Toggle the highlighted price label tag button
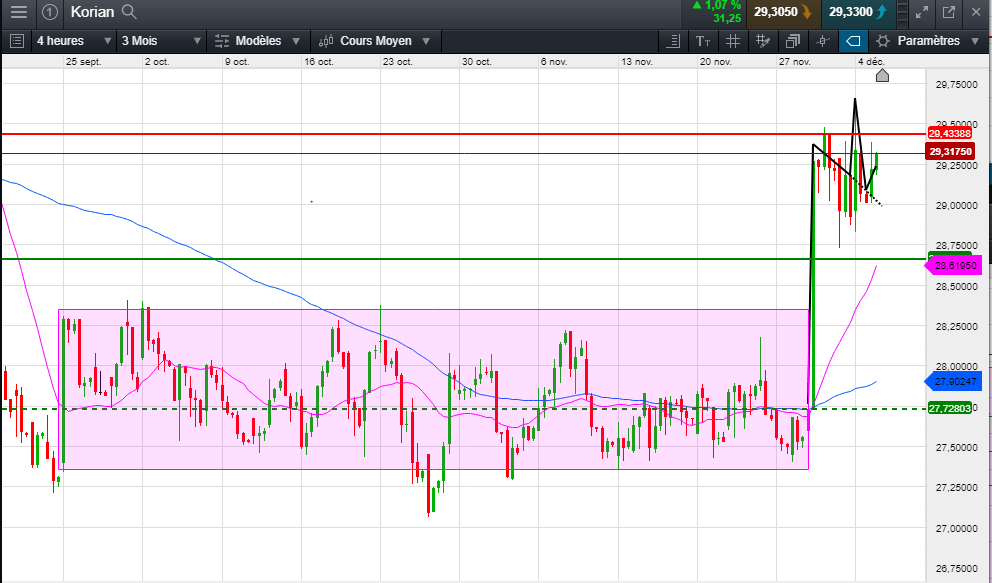Viewport: 992px width, 583px height. (852, 41)
